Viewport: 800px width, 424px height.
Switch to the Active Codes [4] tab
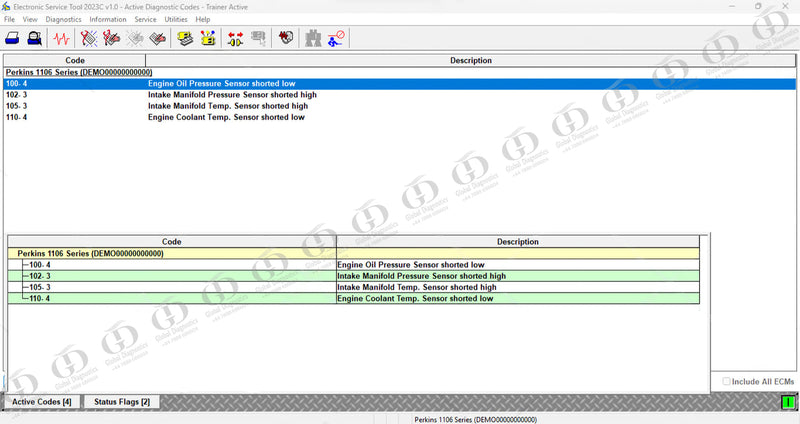pyautogui.click(x=42, y=402)
